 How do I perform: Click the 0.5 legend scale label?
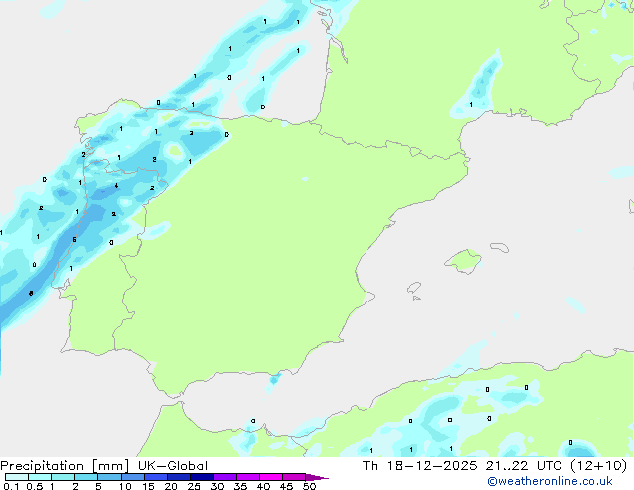(34, 486)
